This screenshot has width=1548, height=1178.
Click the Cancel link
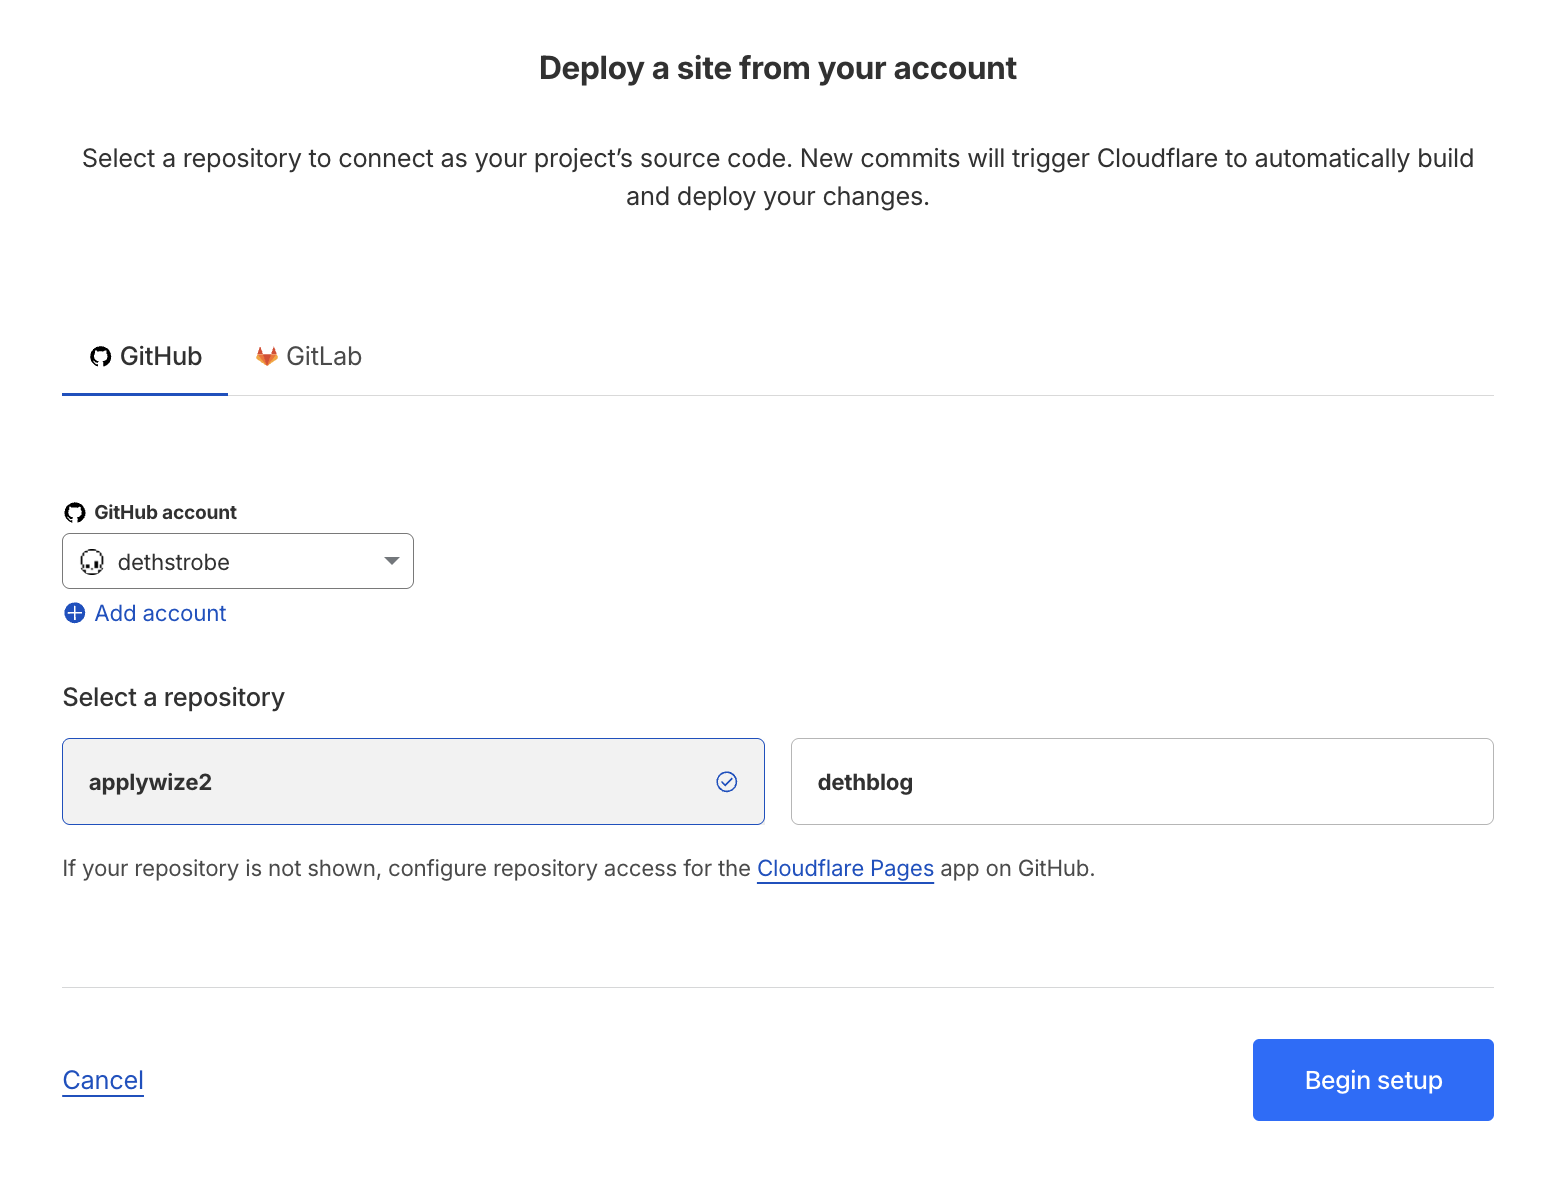[103, 1080]
